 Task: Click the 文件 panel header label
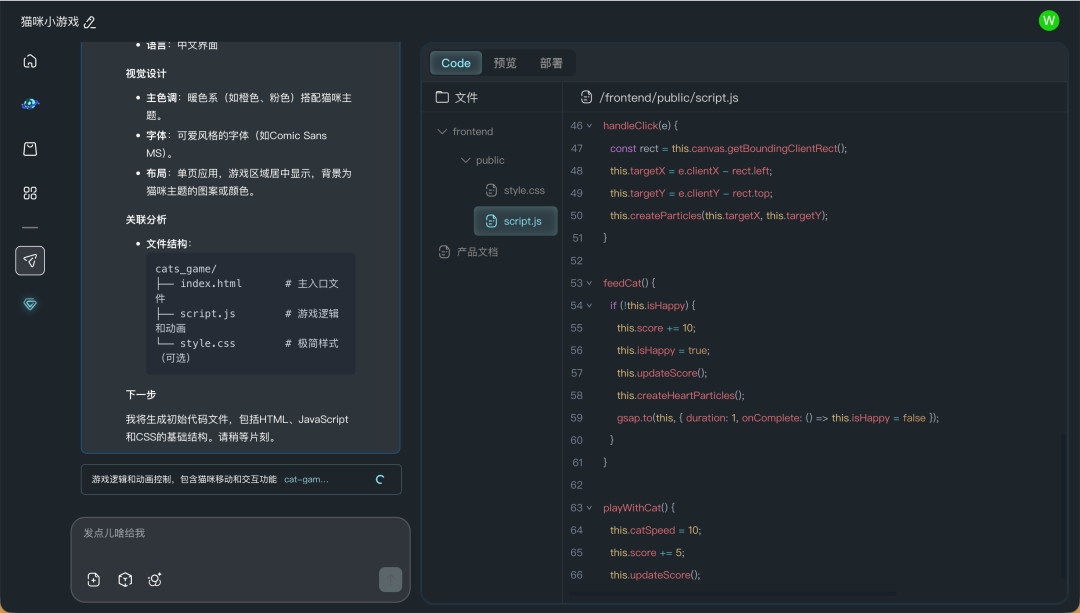click(466, 98)
